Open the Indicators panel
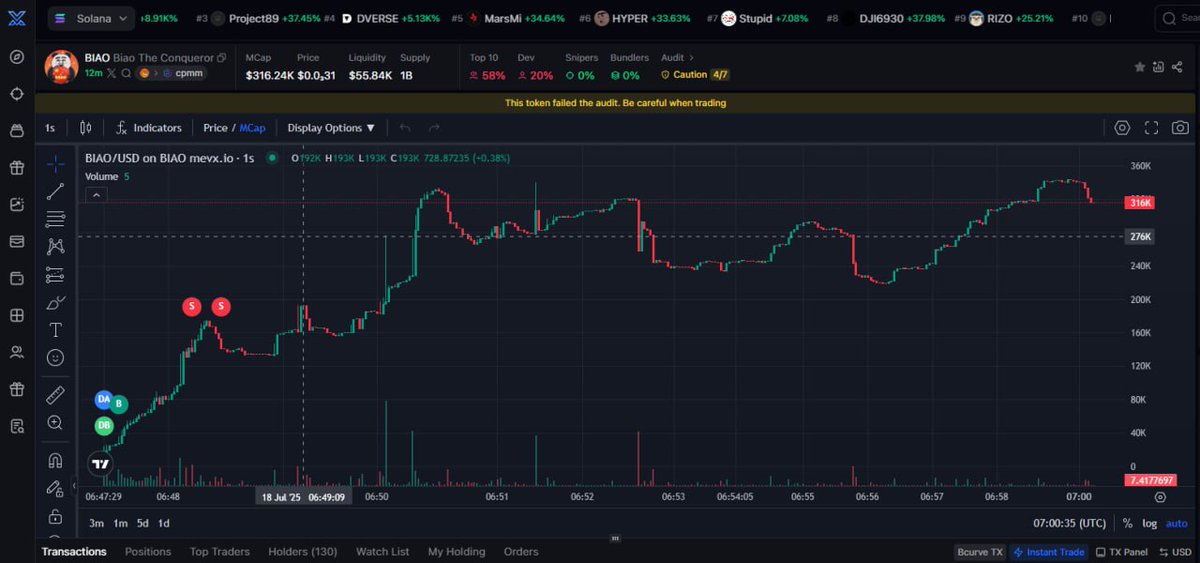 coord(148,128)
